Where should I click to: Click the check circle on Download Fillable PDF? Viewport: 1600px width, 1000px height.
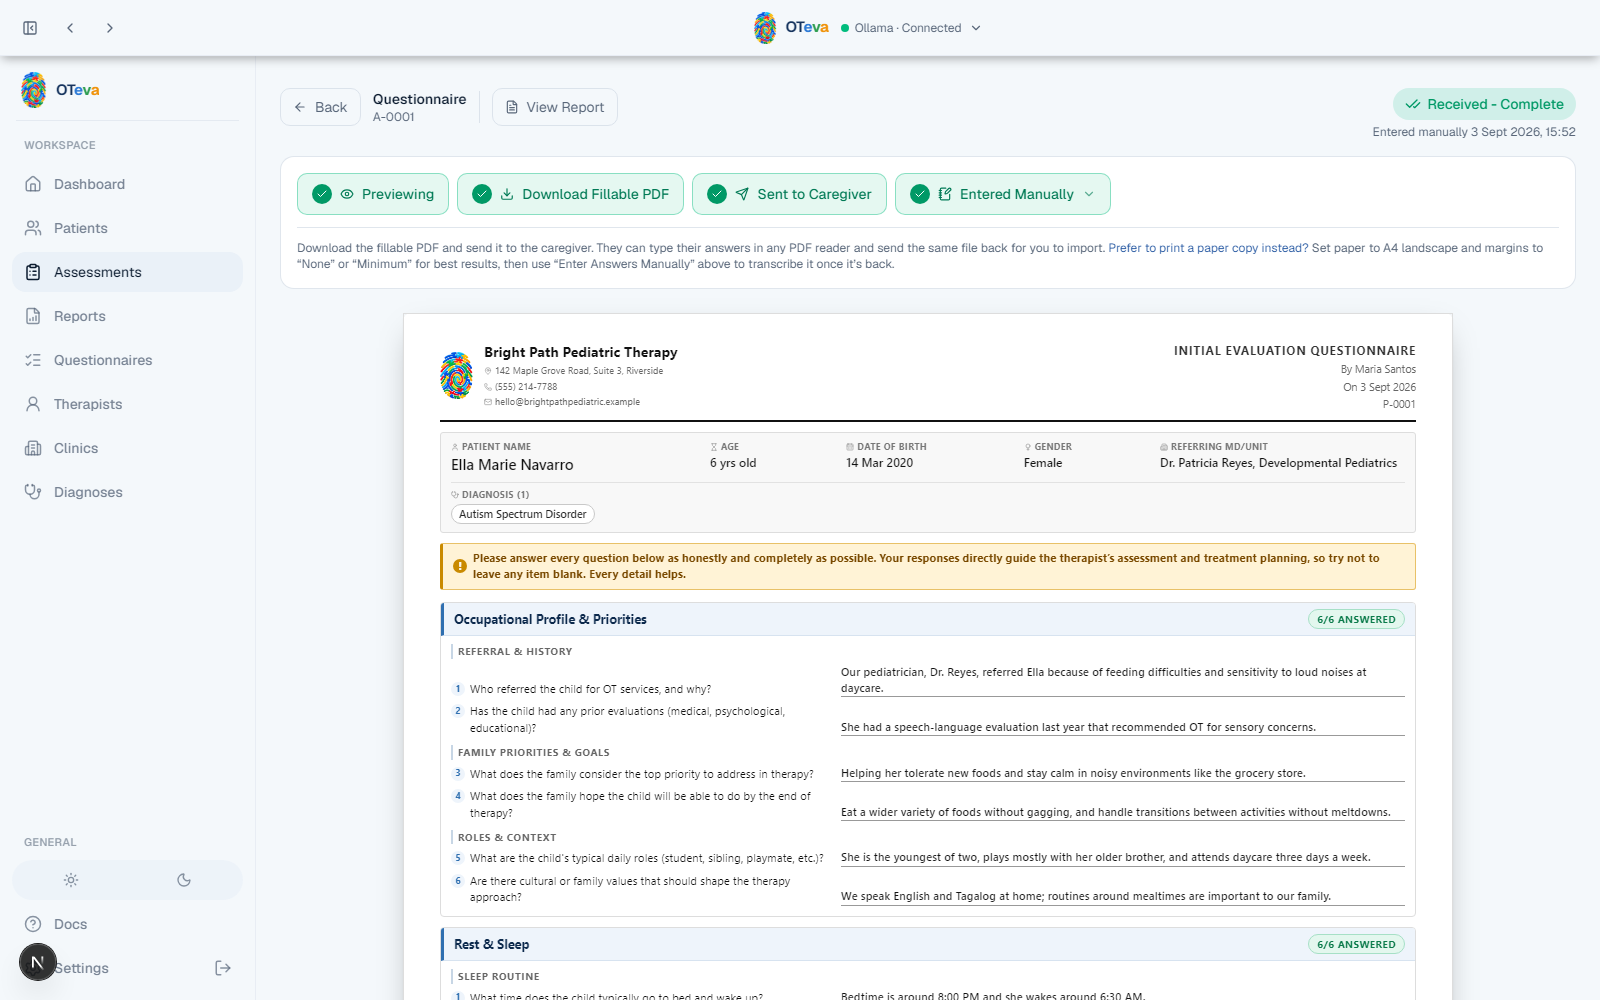(482, 194)
